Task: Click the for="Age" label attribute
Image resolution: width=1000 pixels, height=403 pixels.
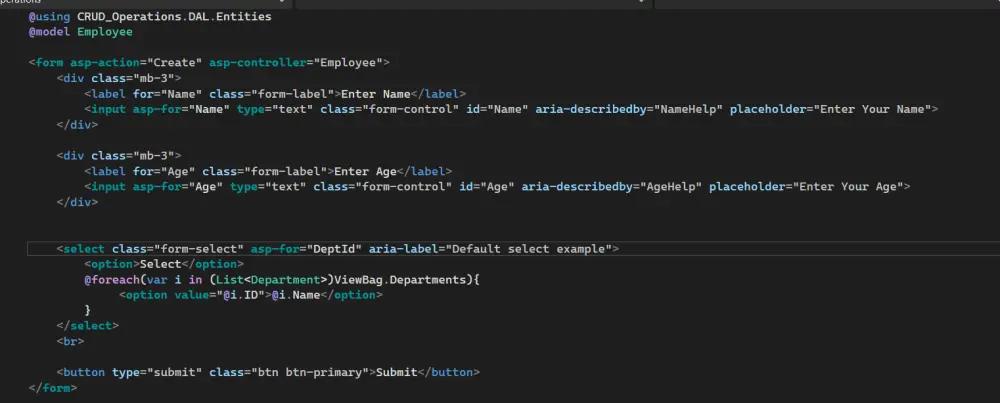Action: coord(164,171)
